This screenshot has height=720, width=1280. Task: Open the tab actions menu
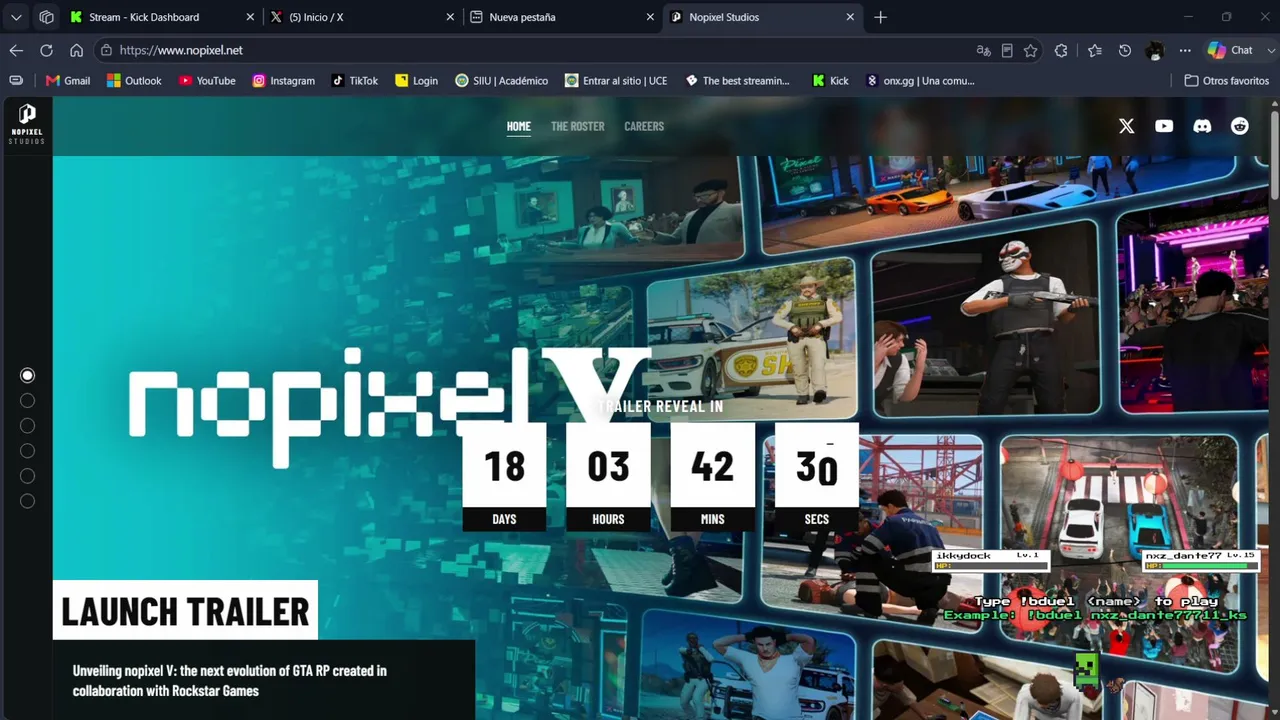click(x=16, y=17)
